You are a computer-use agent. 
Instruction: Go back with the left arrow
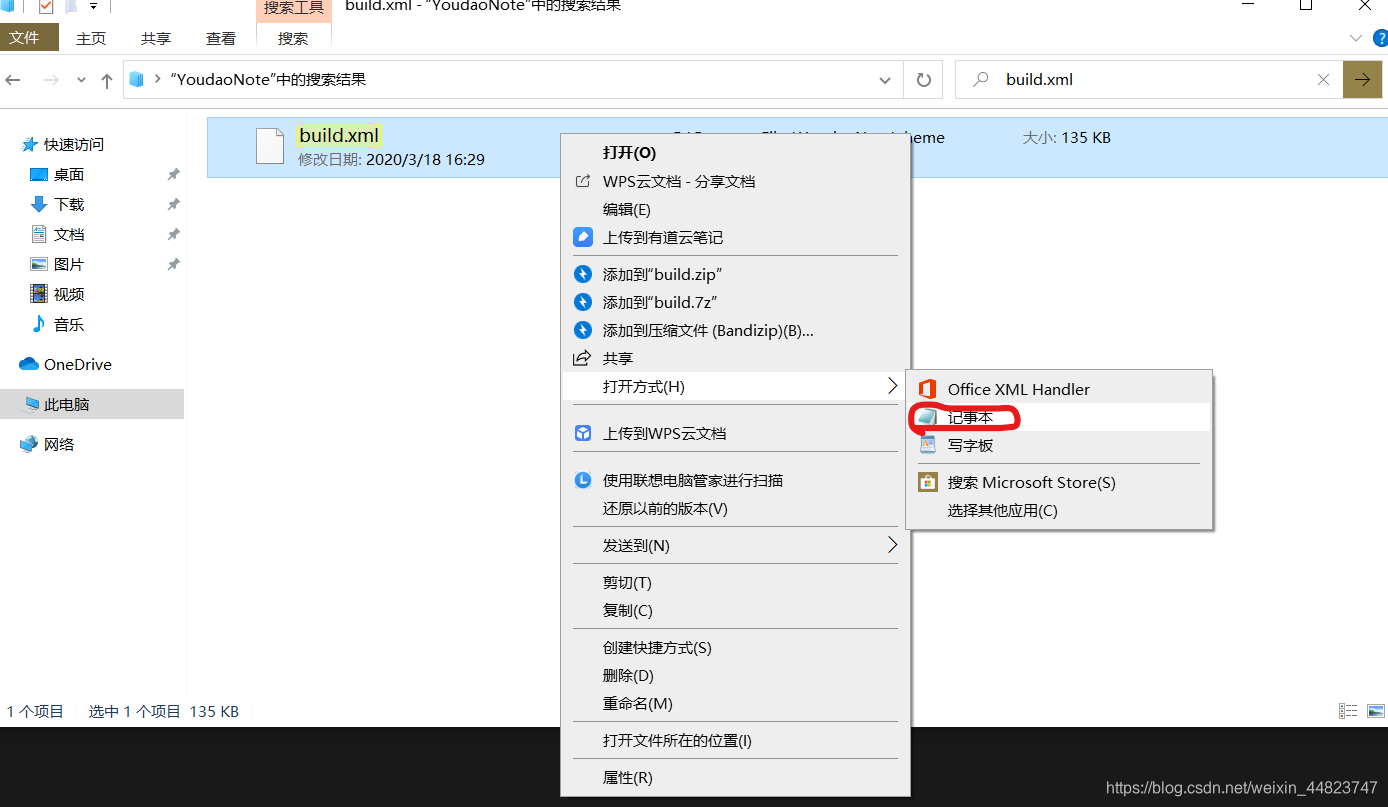click(x=14, y=80)
